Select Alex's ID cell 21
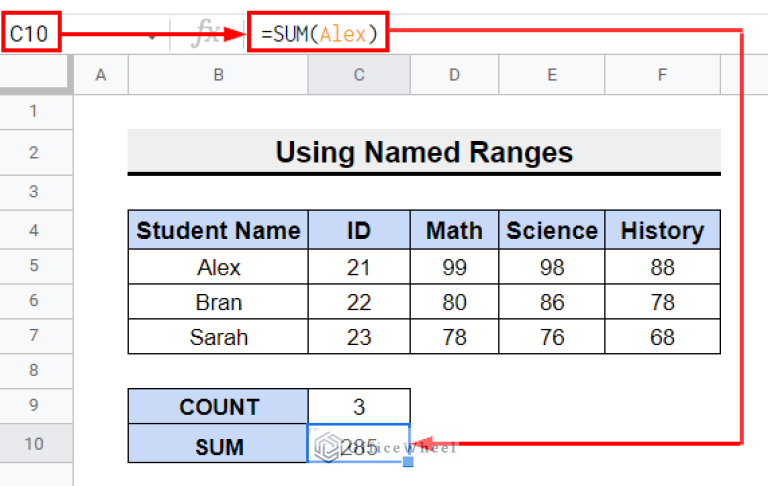768x486 pixels. click(359, 267)
